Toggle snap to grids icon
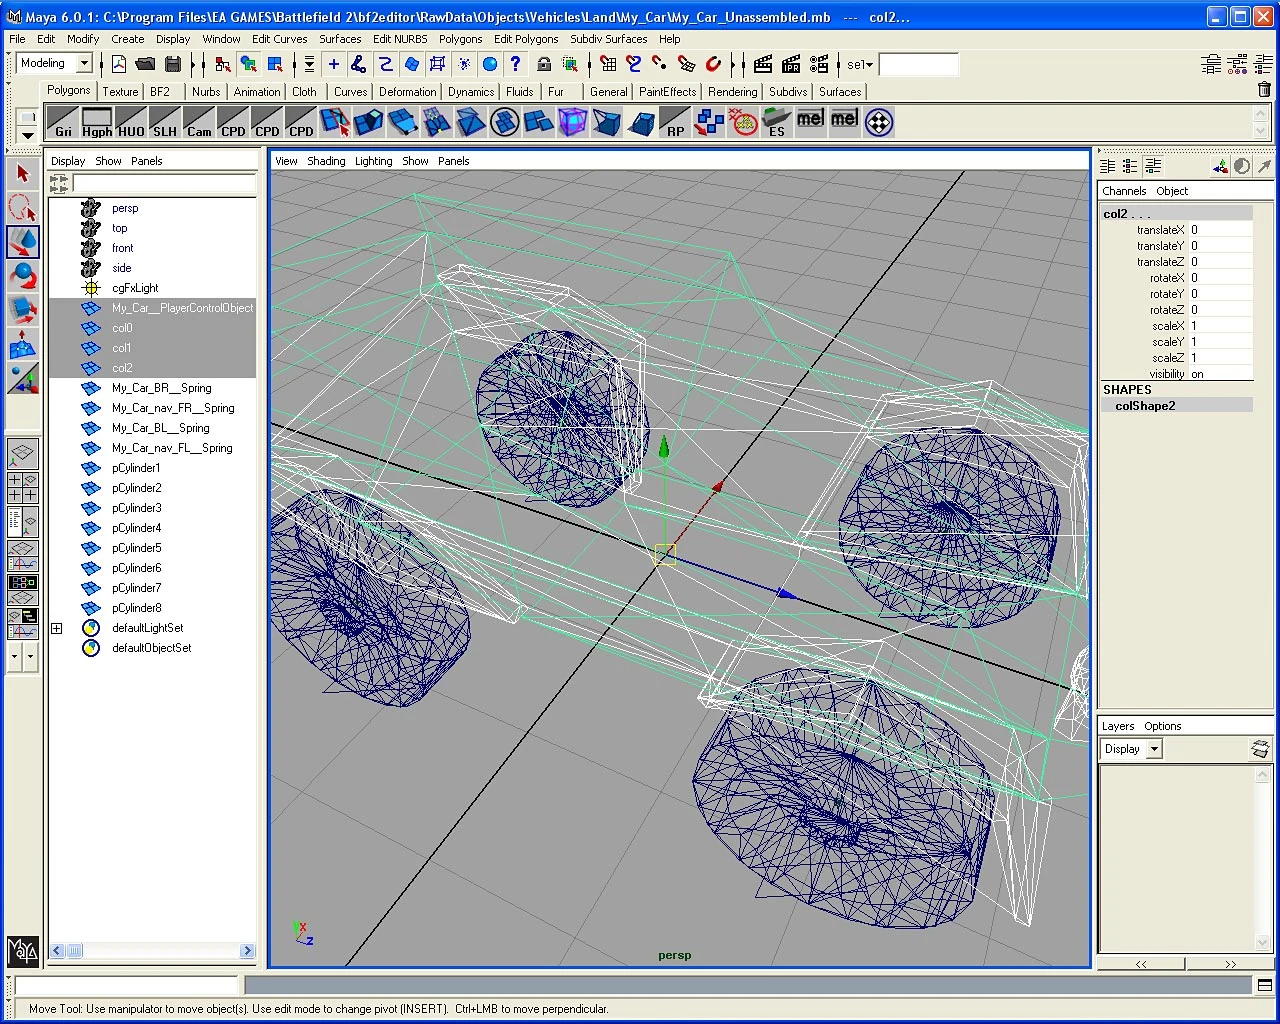Screen dimensions: 1280x1024 coord(608,64)
